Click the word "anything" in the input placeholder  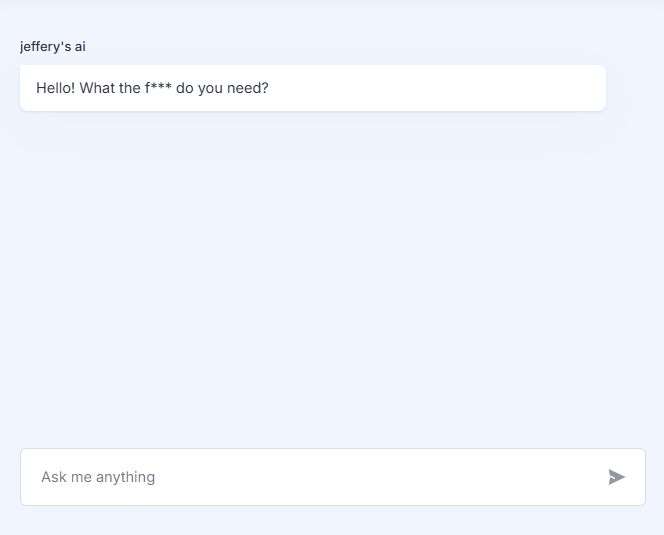click(x=125, y=477)
